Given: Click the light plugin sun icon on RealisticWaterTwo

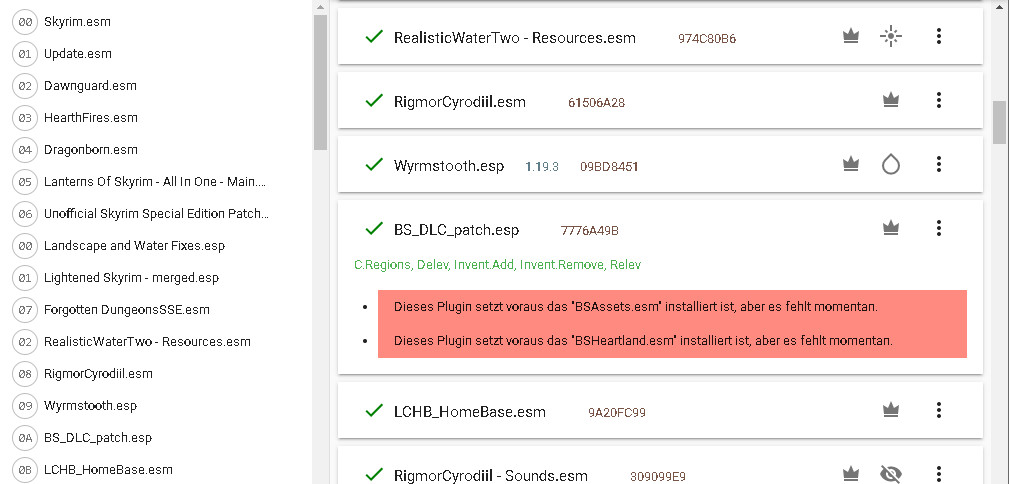Looking at the screenshot, I should pos(890,37).
